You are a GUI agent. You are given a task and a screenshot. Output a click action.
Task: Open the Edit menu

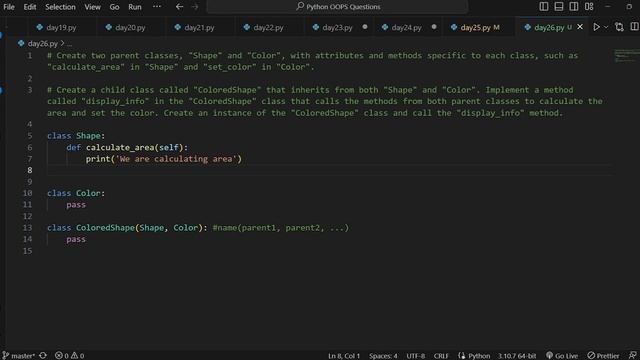(30, 7)
